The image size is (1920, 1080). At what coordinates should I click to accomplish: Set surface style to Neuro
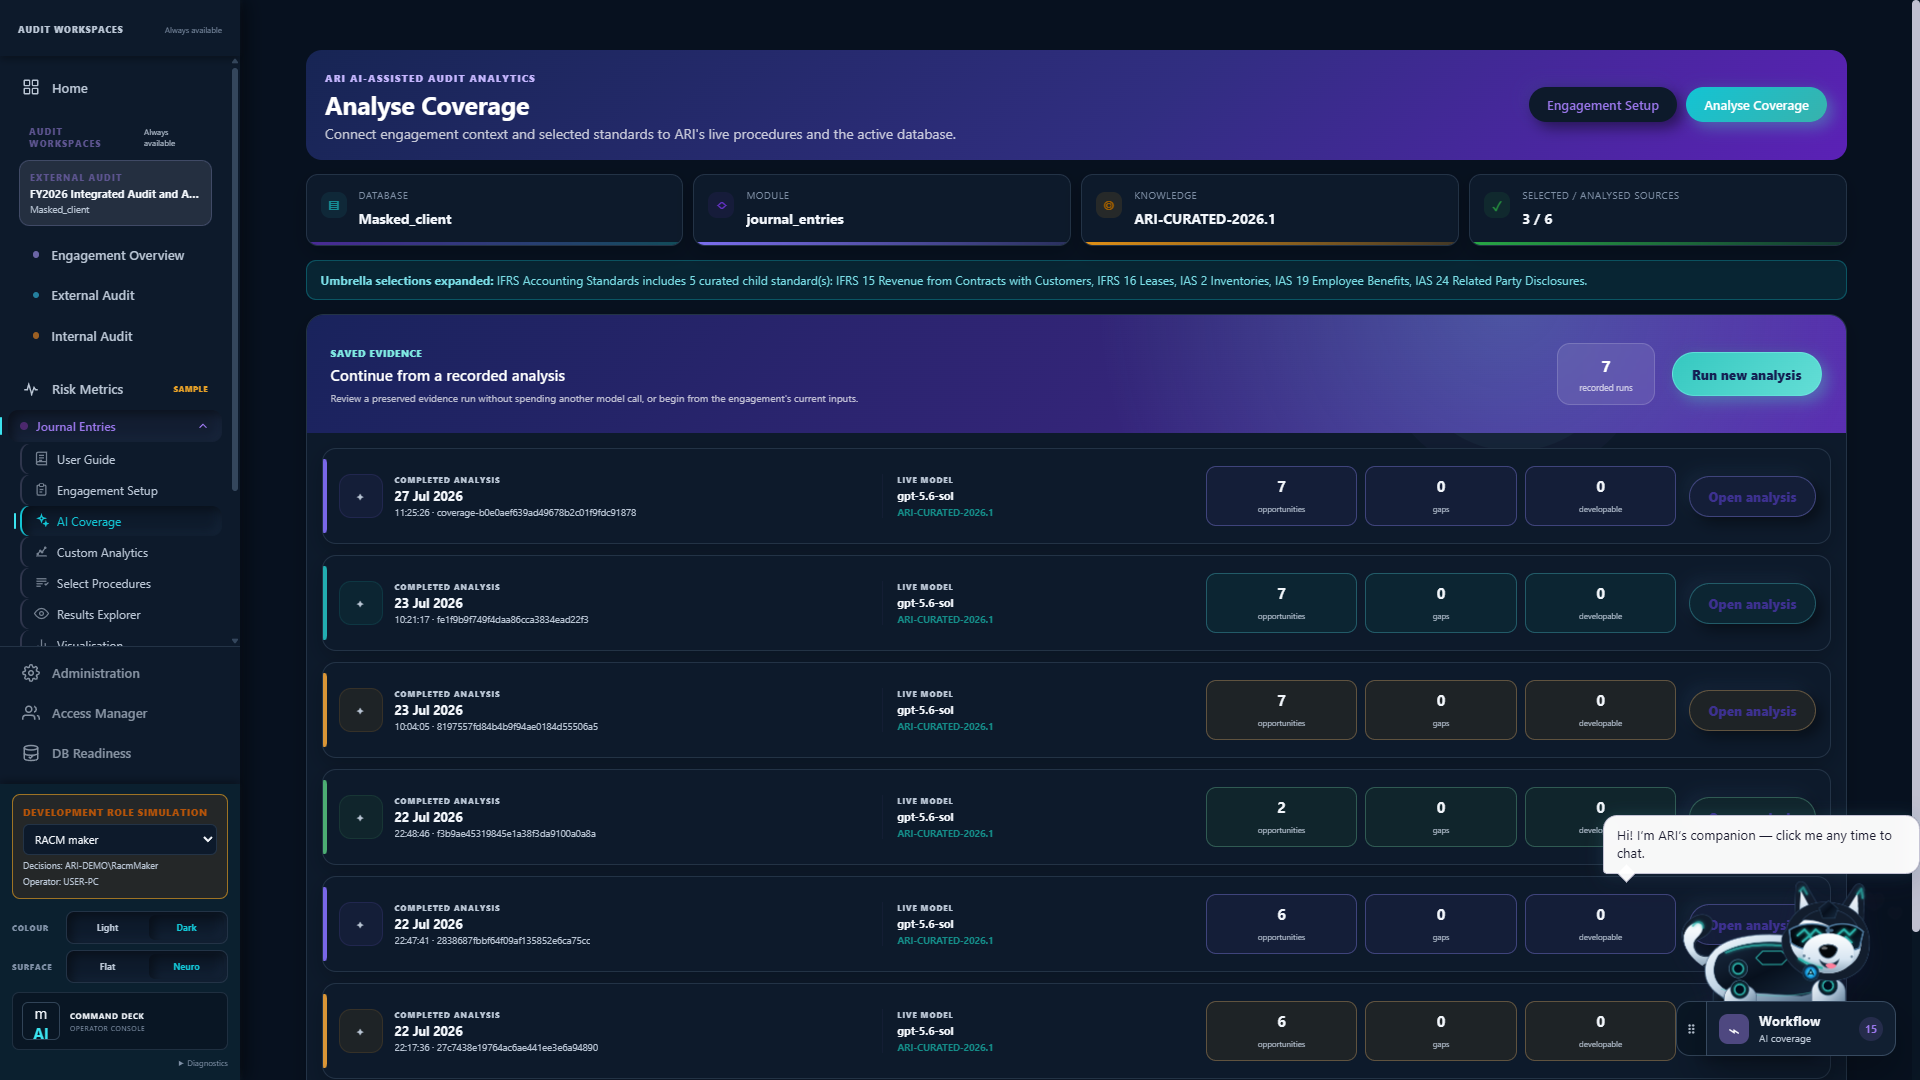click(186, 967)
